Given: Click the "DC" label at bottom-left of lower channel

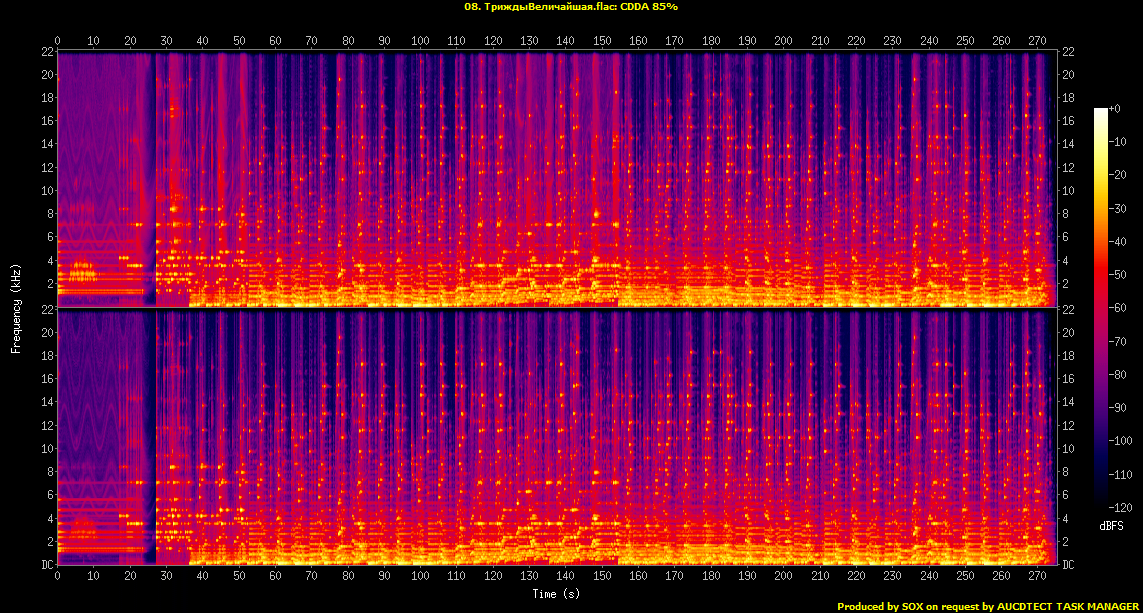Looking at the screenshot, I should tap(46, 565).
